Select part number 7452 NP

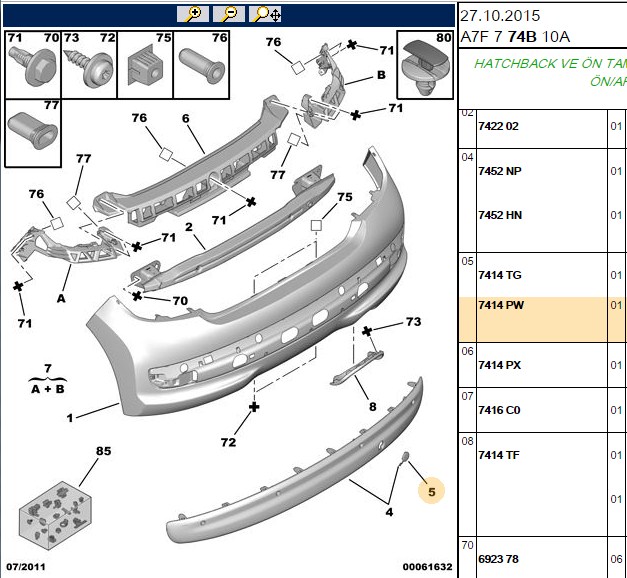click(500, 171)
